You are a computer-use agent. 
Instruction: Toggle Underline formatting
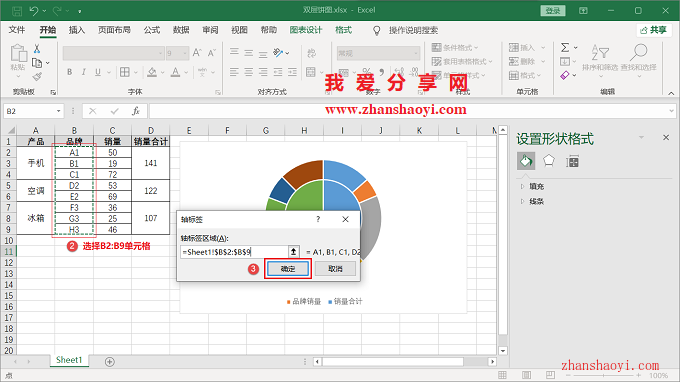98,72
